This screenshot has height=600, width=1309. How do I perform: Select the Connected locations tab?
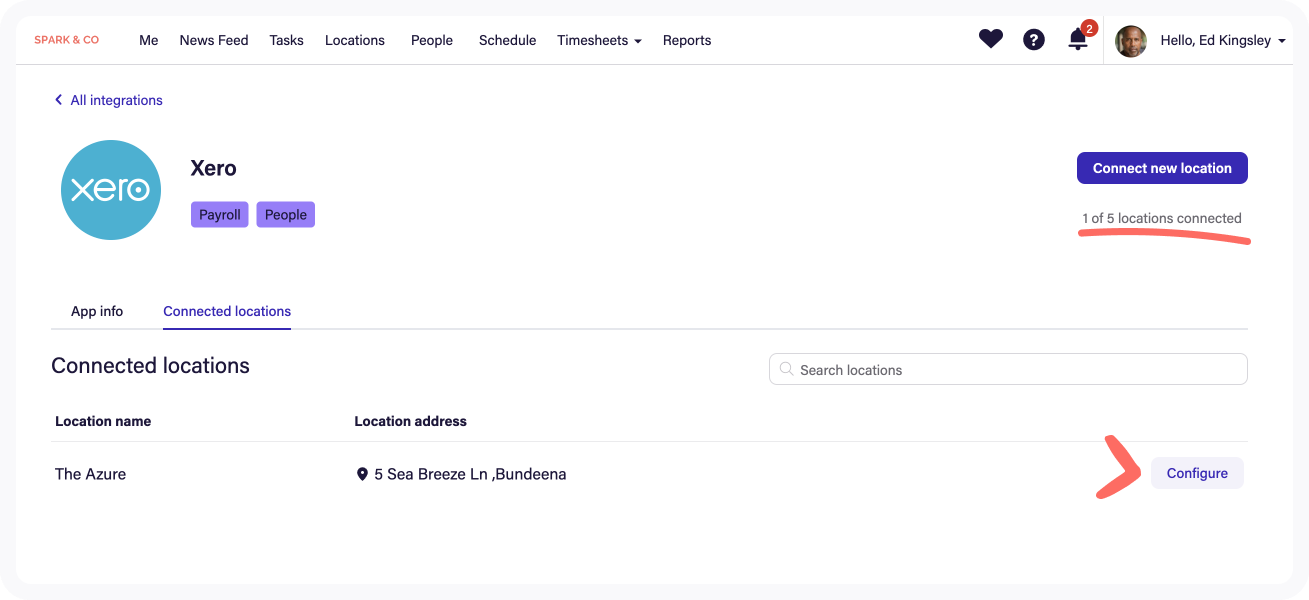click(x=227, y=311)
